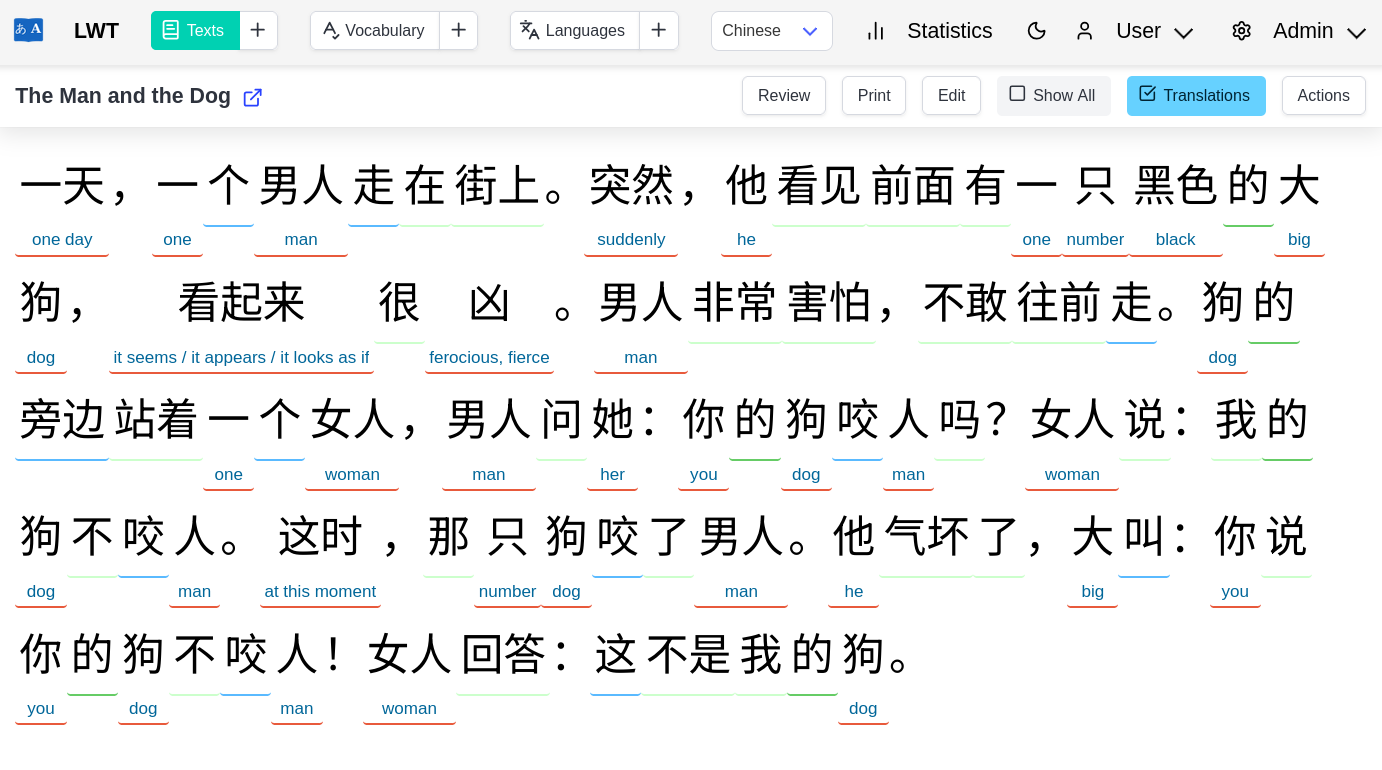
Task: Open the Statistics page
Action: (x=948, y=31)
